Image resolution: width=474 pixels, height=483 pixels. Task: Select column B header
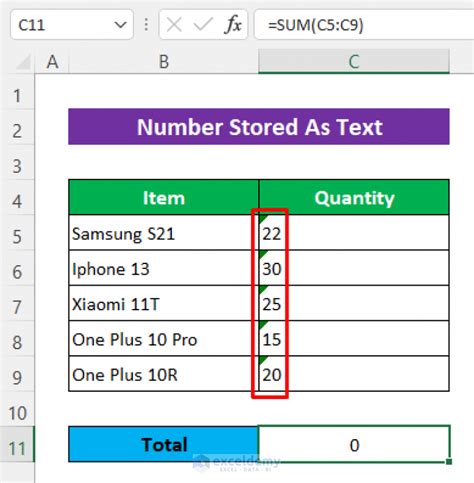point(163,62)
